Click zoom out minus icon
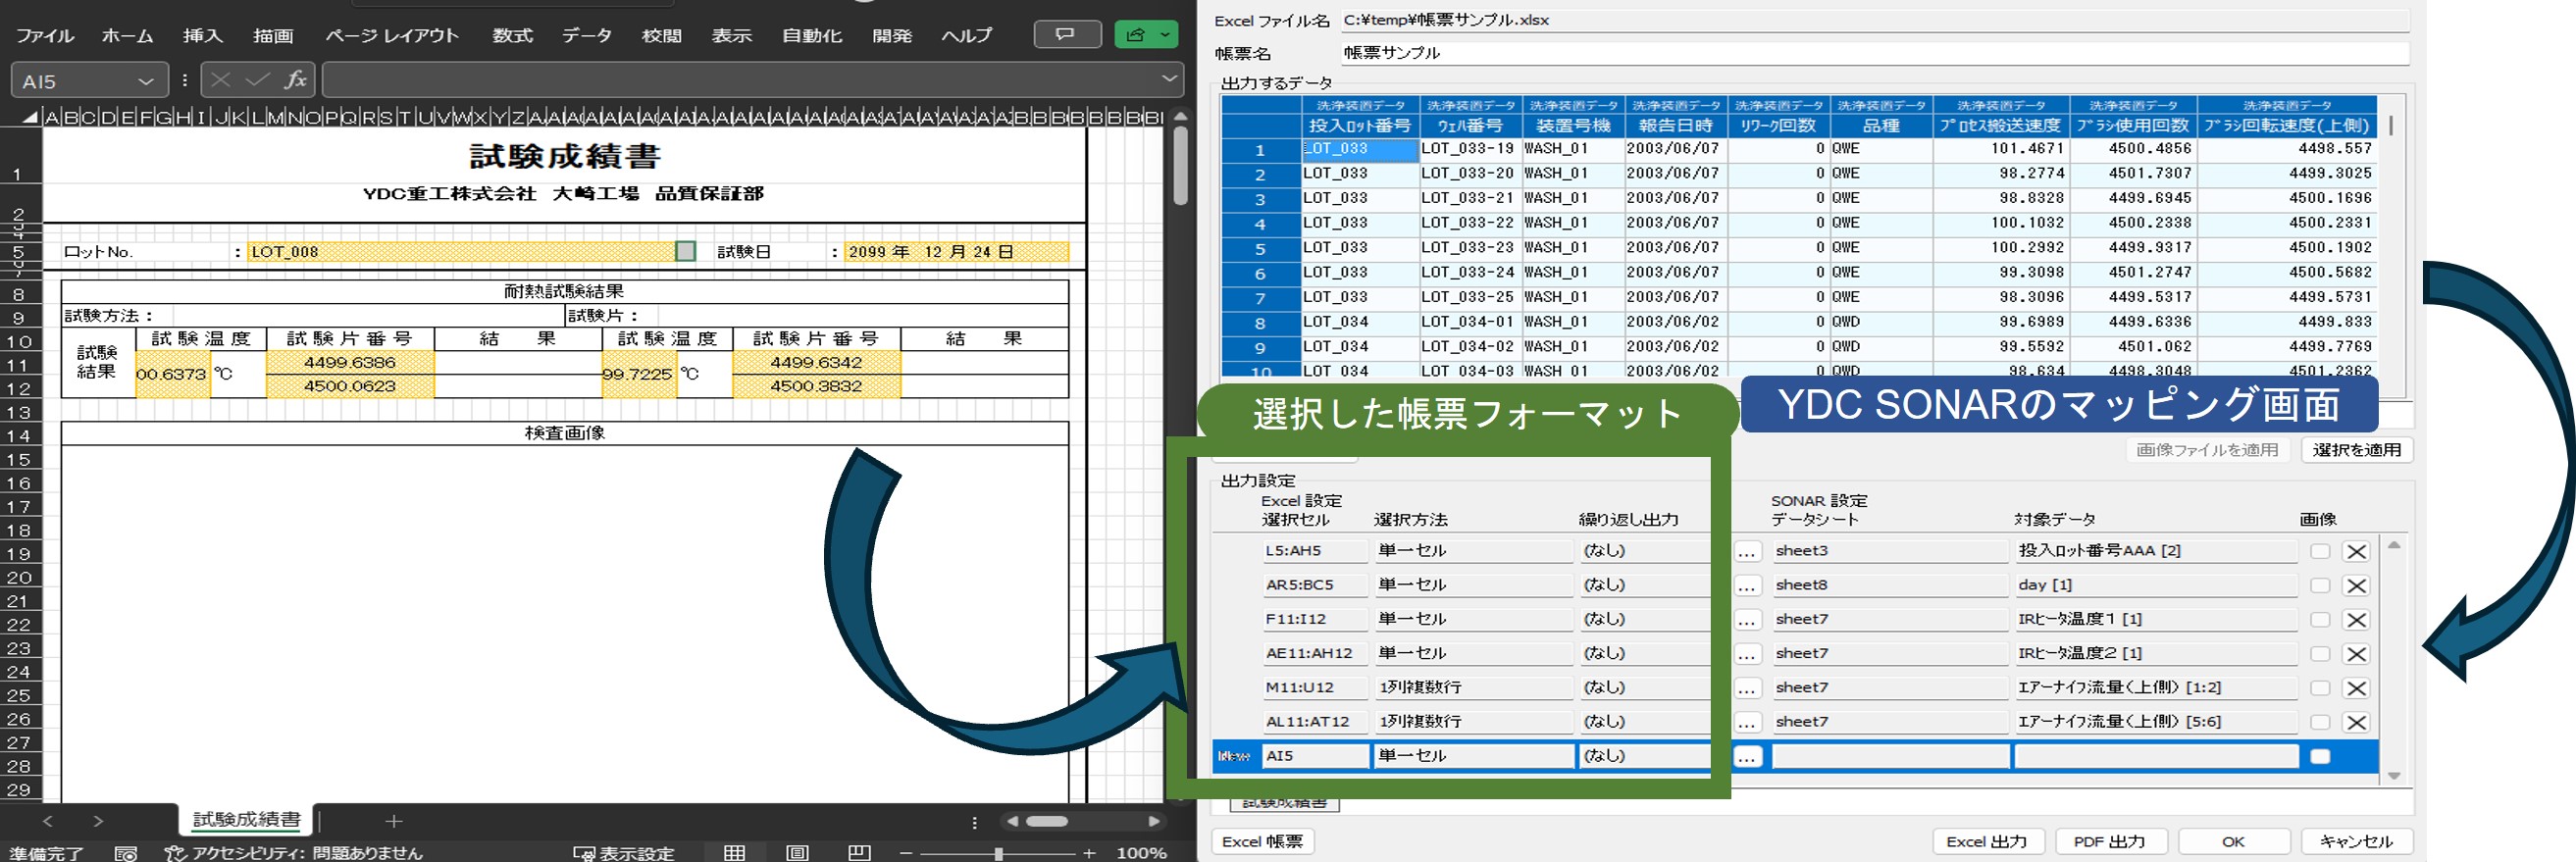Image resolution: width=2576 pixels, height=862 pixels. (x=906, y=853)
